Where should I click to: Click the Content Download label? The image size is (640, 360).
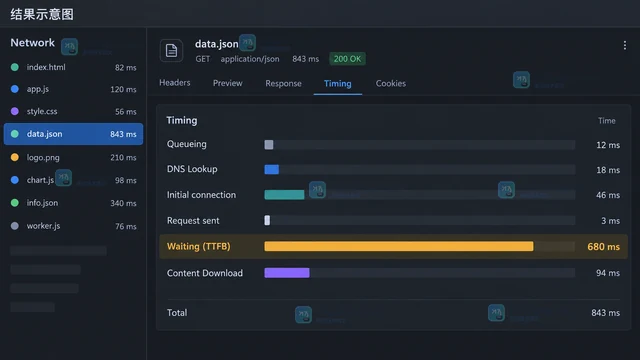pos(204,273)
